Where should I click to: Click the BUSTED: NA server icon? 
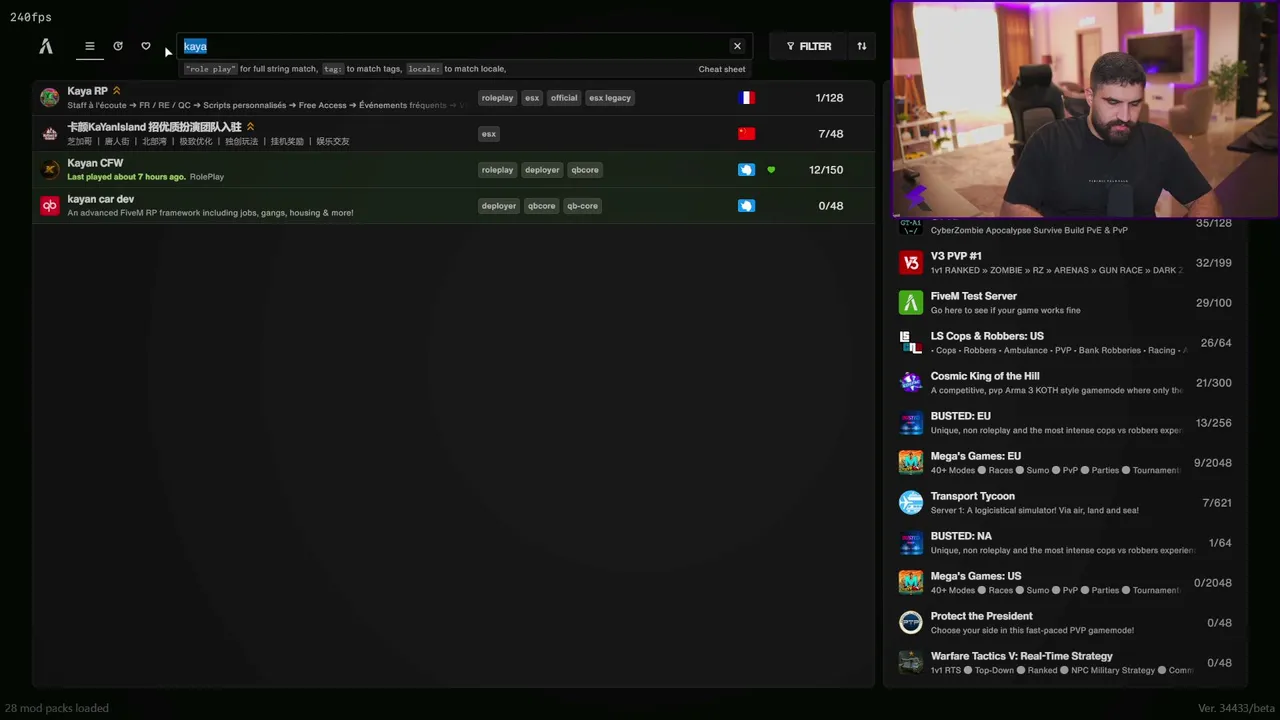point(910,543)
